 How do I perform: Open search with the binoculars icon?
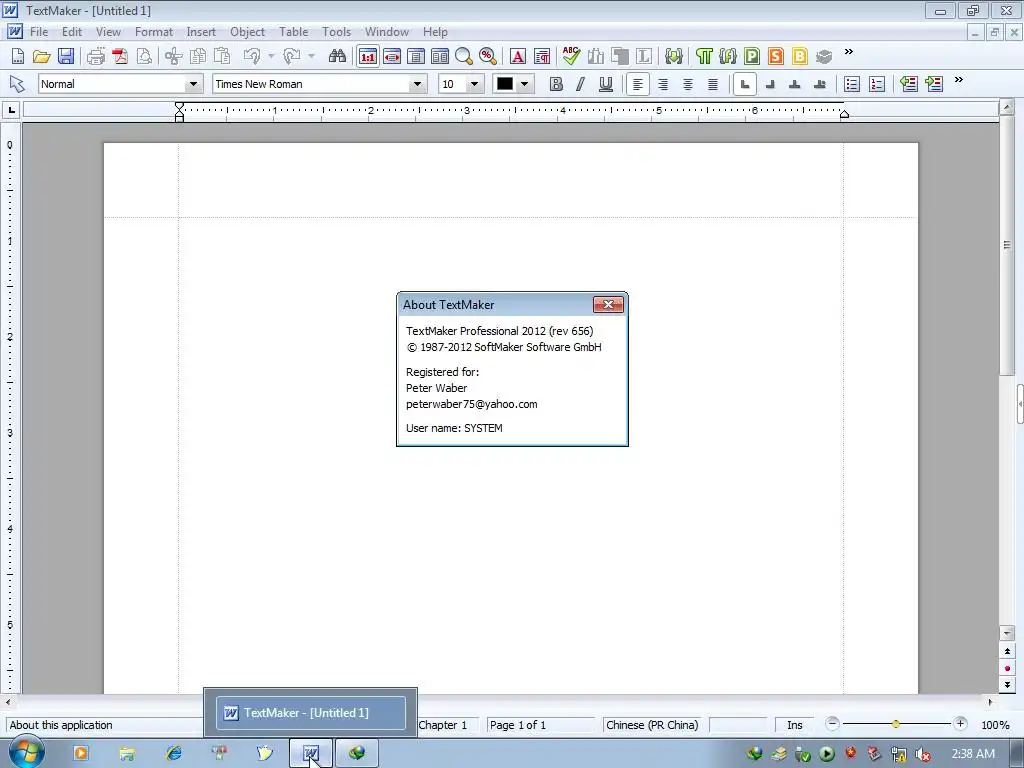point(337,56)
